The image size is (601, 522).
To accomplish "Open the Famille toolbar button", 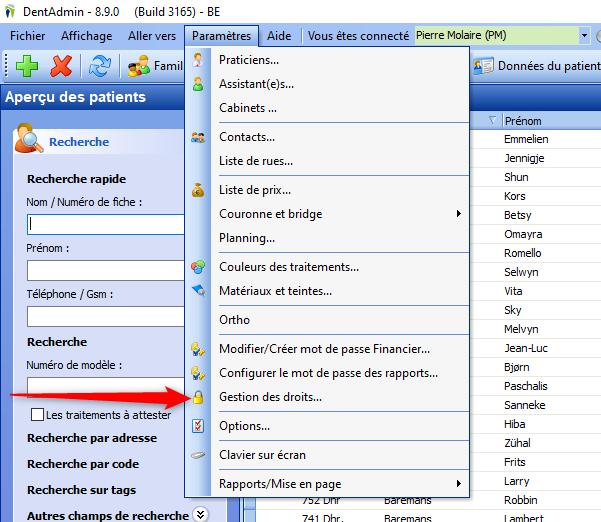I will (155, 66).
